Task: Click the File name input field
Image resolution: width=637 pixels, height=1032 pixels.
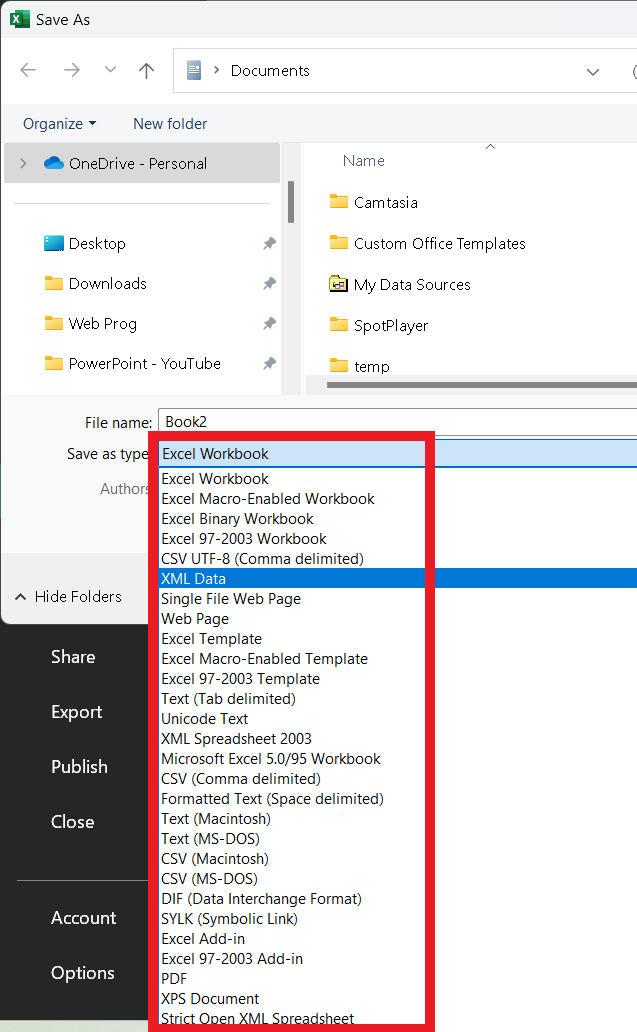Action: [x=397, y=422]
